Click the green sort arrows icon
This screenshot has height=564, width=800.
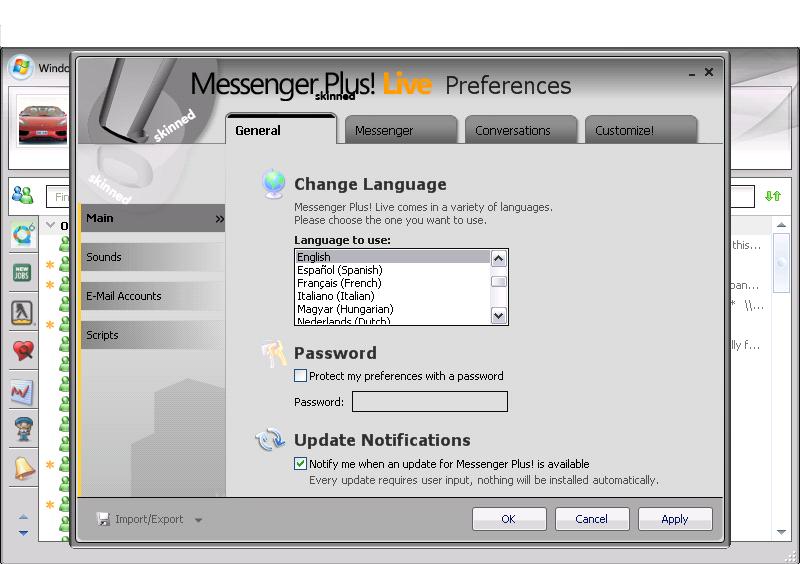pos(773,196)
